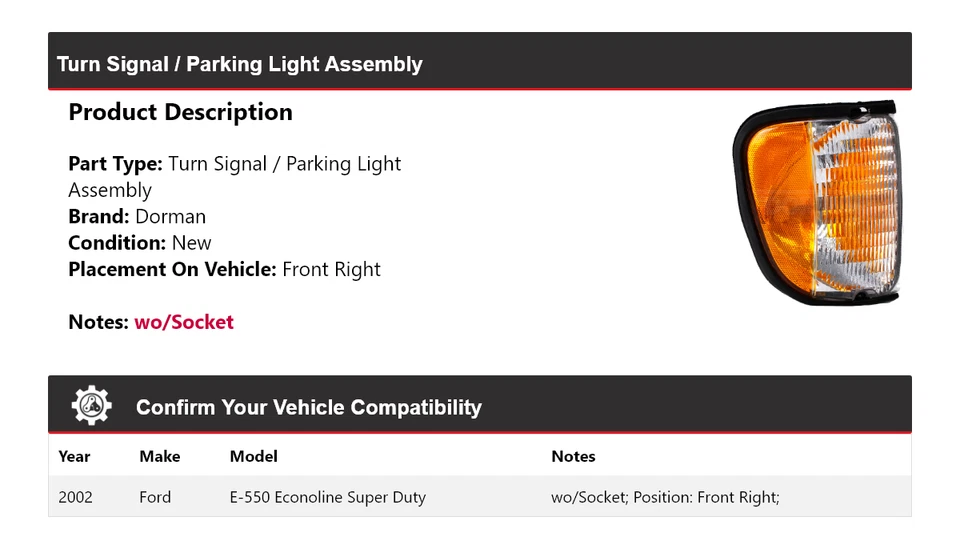960x549 pixels.
Task: Click the Confirm Your Vehicle Compatibility heading
Action: (309, 407)
